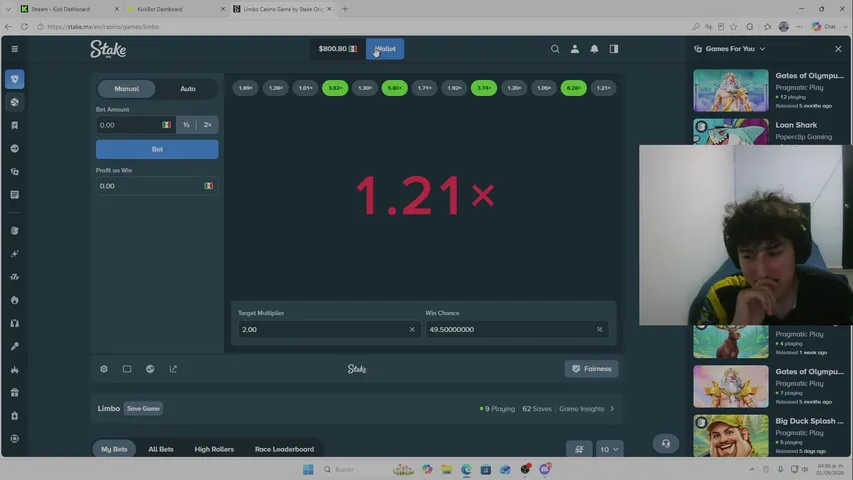Image resolution: width=853 pixels, height=480 pixels.
Task: Open the notifications bell
Action: [594, 49]
